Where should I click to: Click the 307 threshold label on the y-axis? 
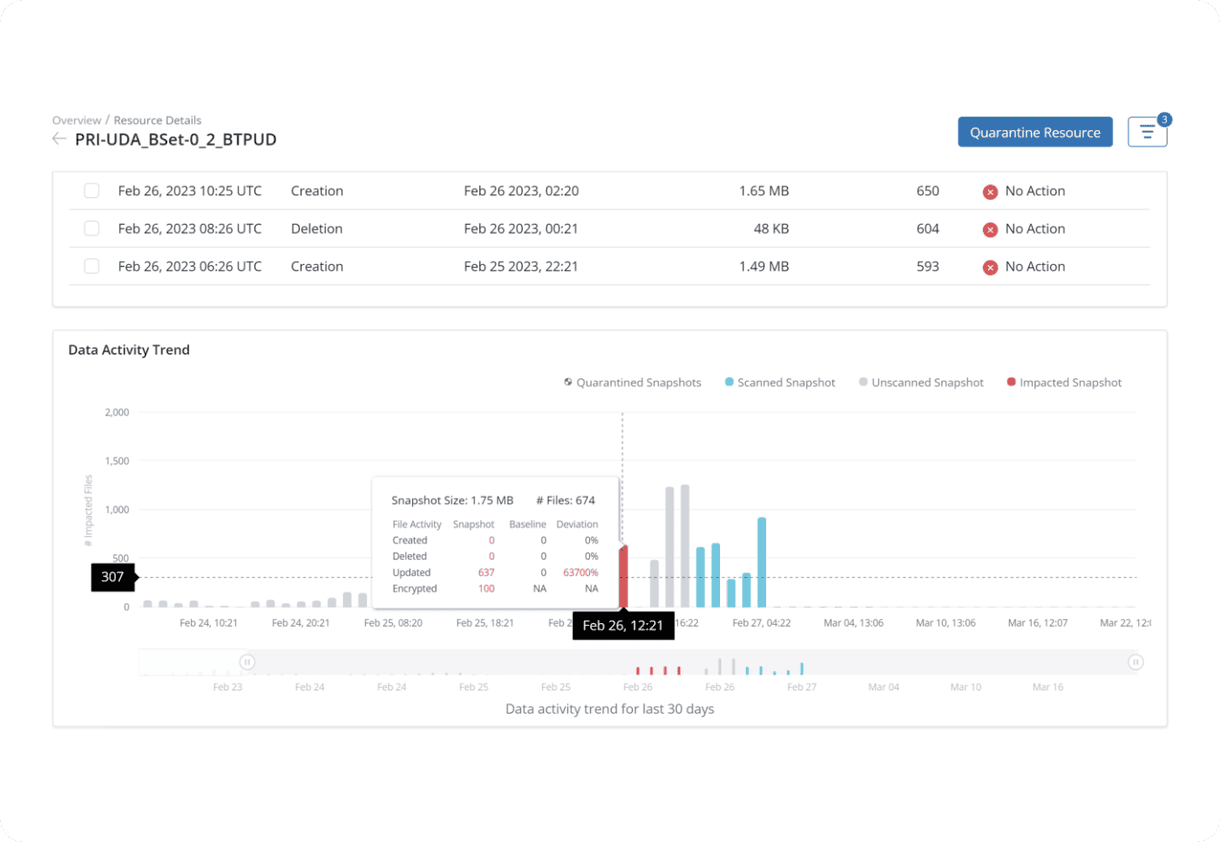pos(113,577)
